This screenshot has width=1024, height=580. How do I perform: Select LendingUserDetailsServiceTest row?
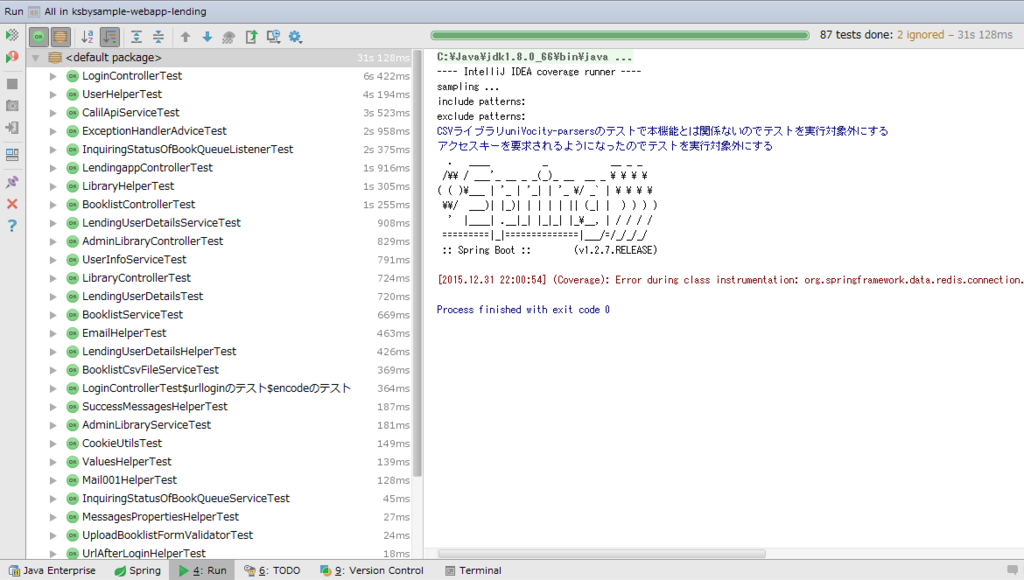click(x=221, y=223)
